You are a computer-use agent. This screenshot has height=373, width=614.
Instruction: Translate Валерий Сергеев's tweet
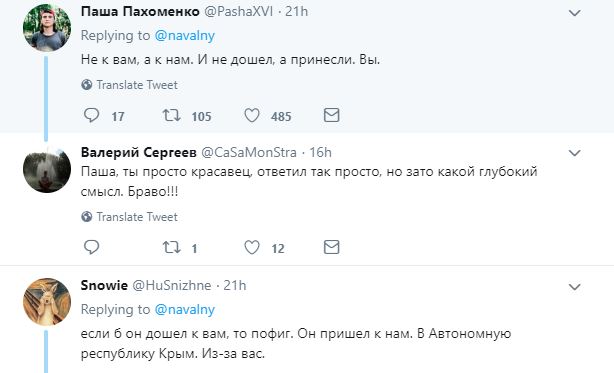(x=130, y=217)
